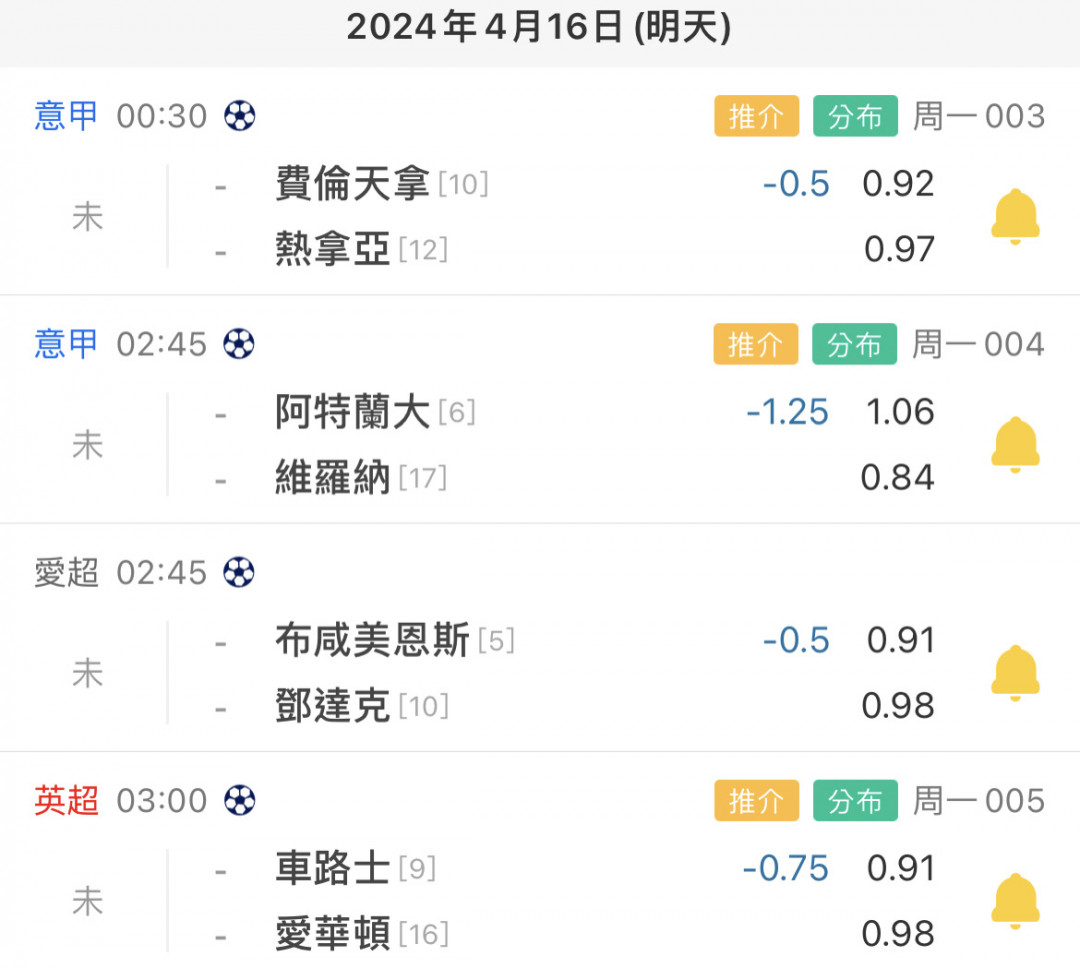The height and width of the screenshot is (968, 1080).
Task: Open 分布 for match 周一003
Action: 855,116
